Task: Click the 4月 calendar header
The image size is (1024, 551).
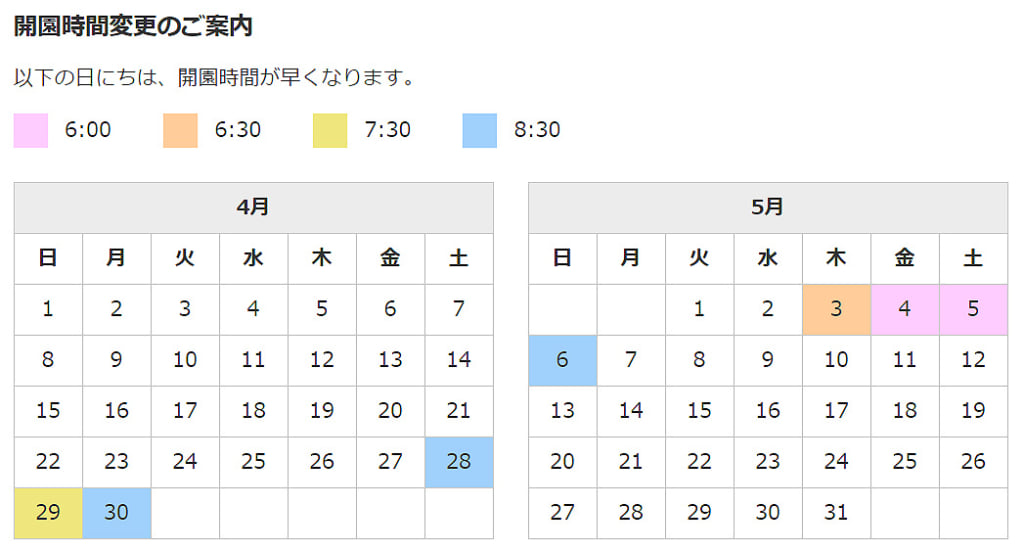Action: pyautogui.click(x=253, y=208)
